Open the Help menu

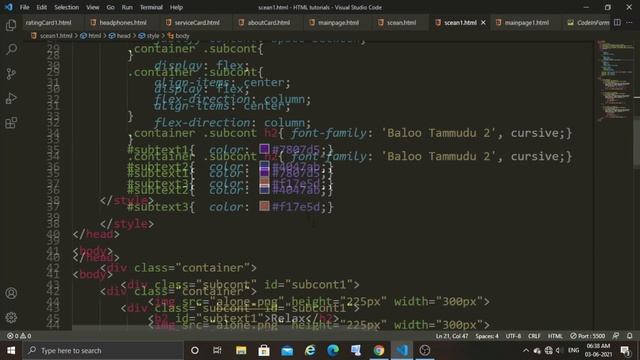176,7
